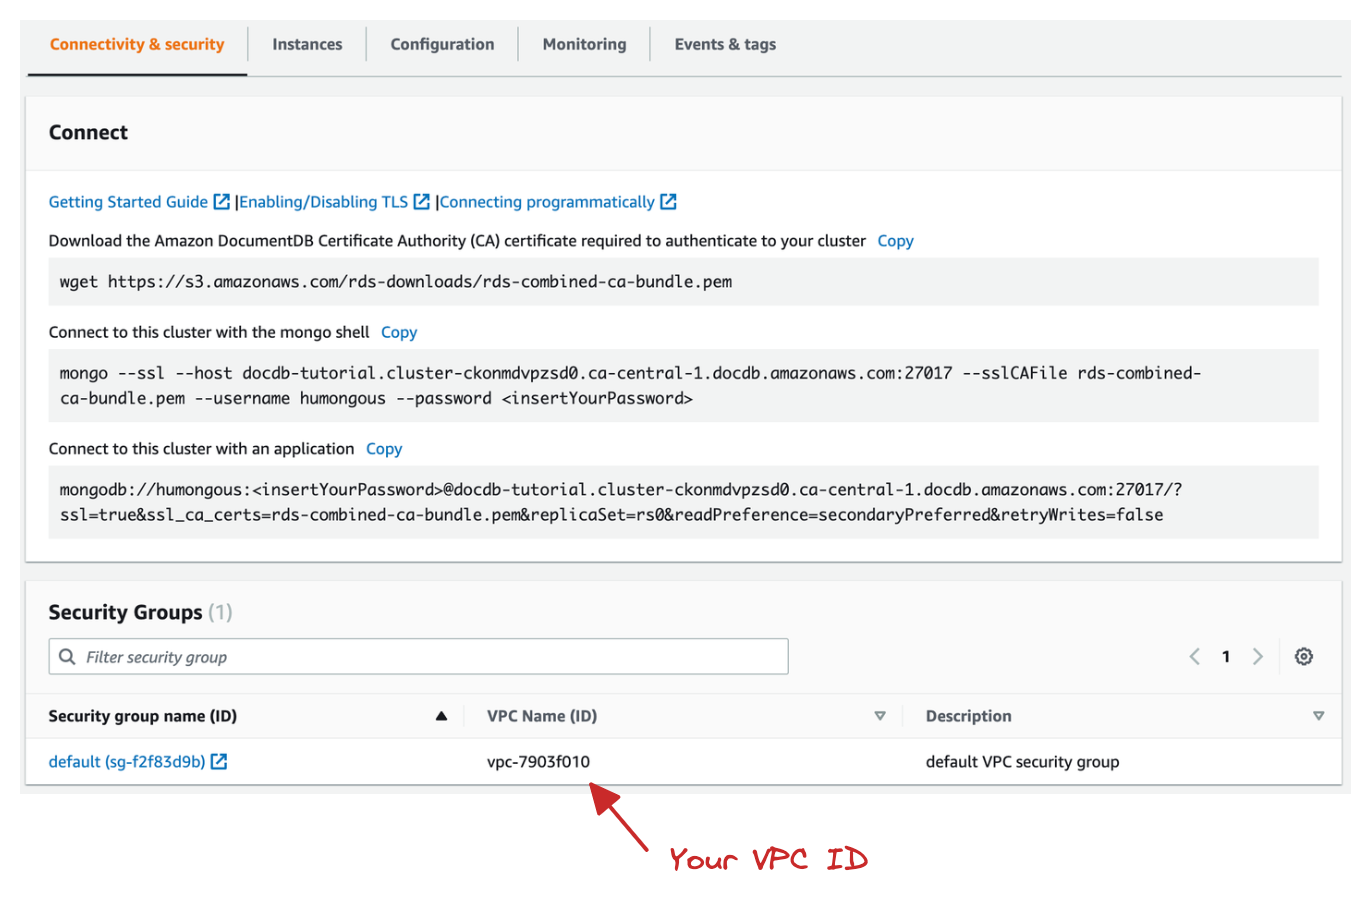
Task: Open the Getting Started Guide link
Action: [x=128, y=202]
